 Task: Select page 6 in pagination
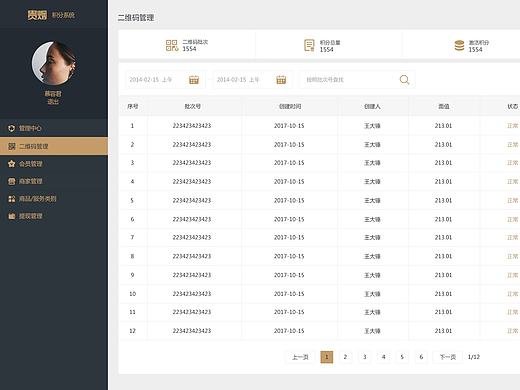(421, 357)
